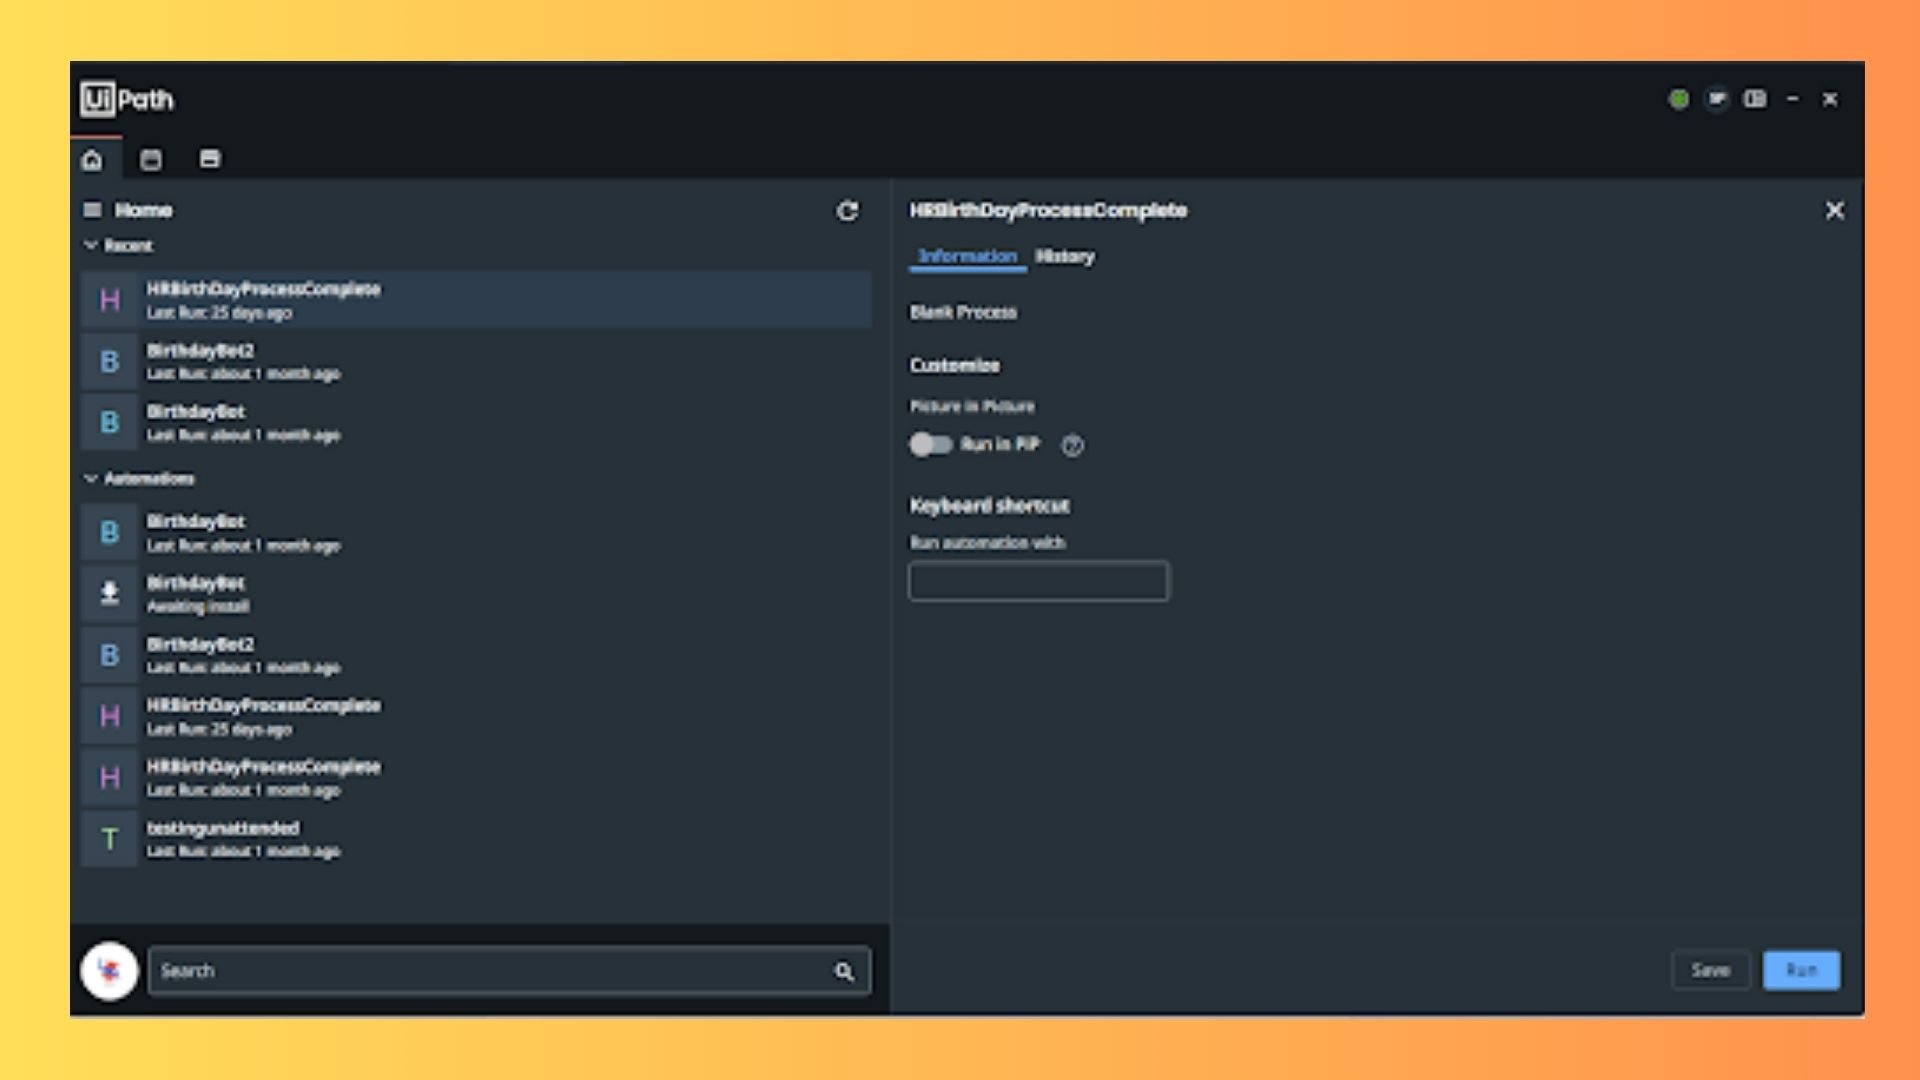Click the search magnifier icon
This screenshot has height=1080, width=1920.
coord(845,970)
